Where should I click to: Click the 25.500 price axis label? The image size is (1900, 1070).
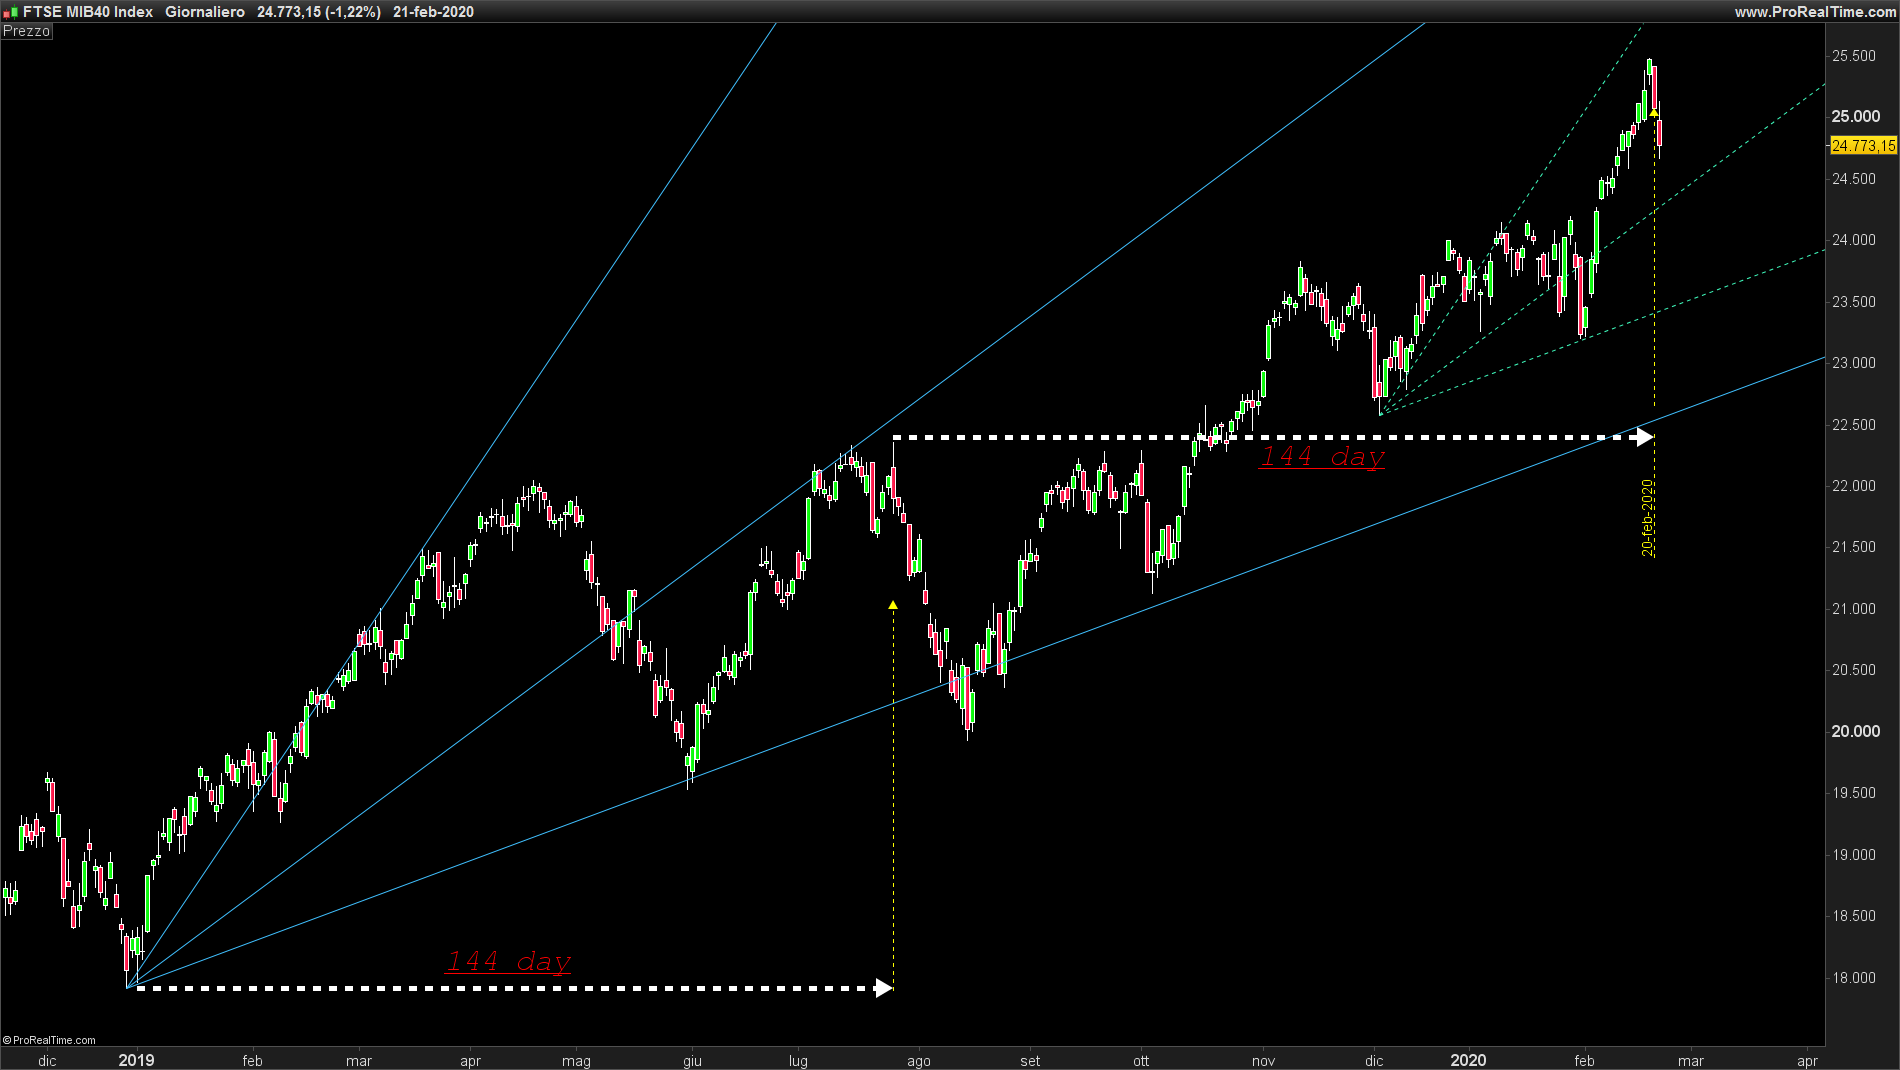pos(1854,56)
